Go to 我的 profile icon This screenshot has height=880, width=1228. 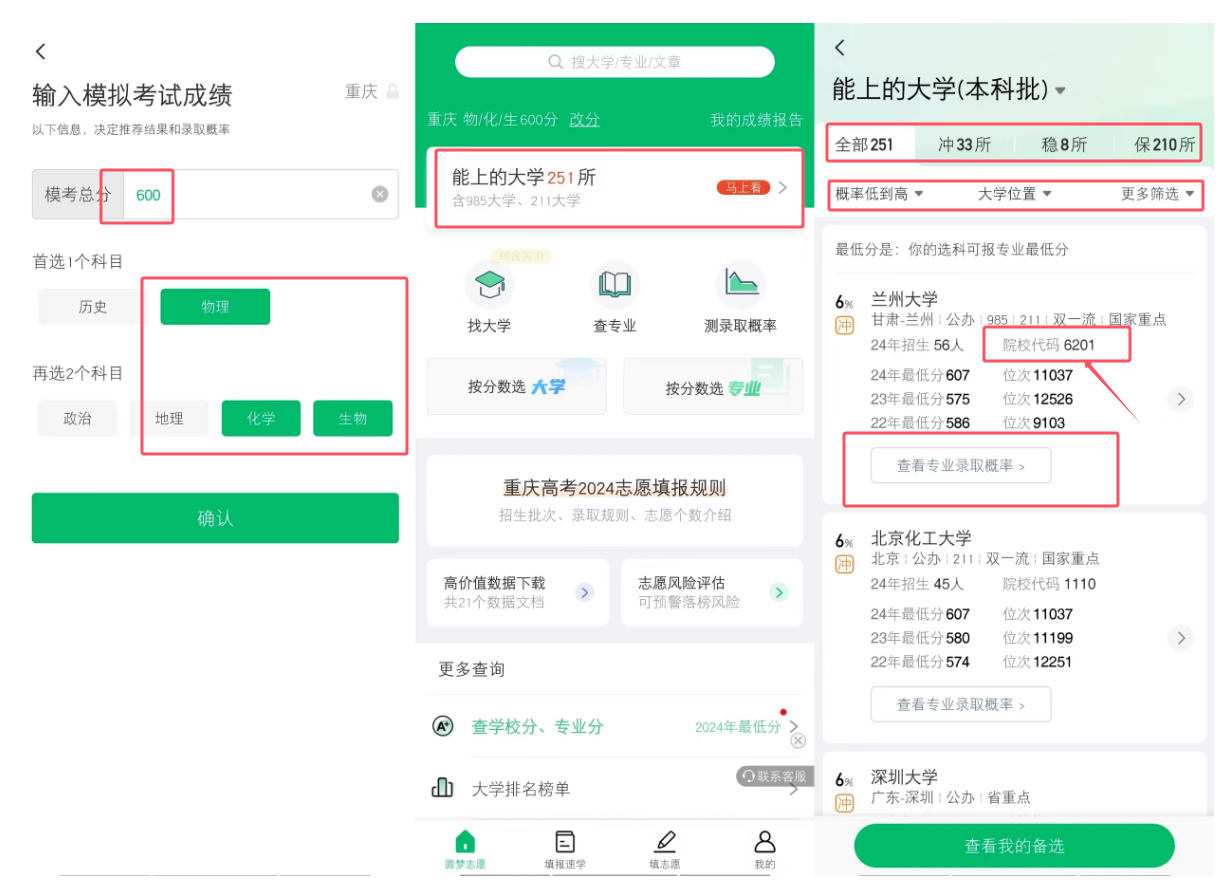765,842
